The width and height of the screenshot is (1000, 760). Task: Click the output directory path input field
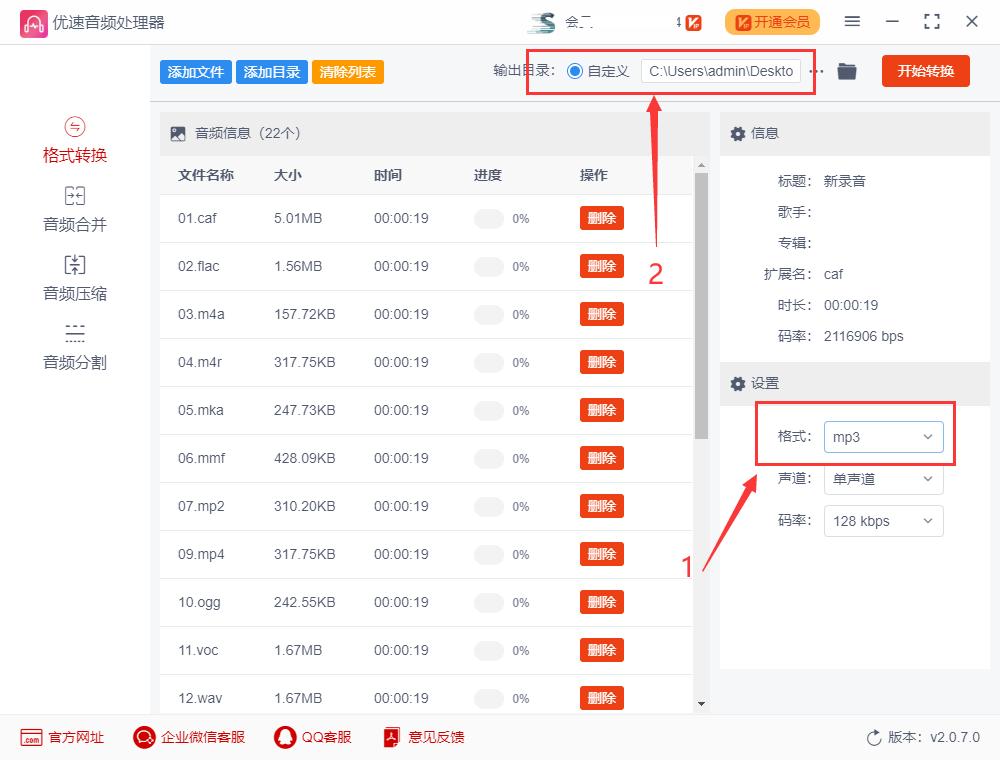[x=722, y=71]
